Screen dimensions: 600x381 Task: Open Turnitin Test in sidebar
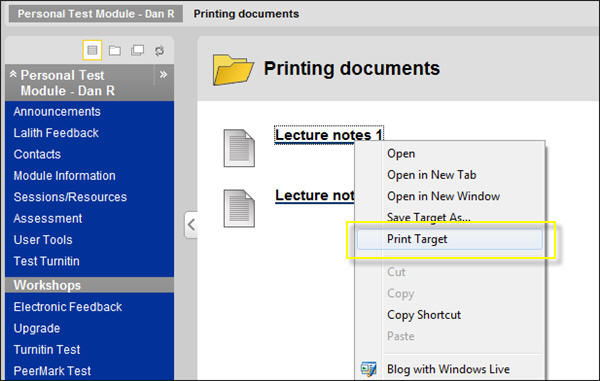[47, 350]
